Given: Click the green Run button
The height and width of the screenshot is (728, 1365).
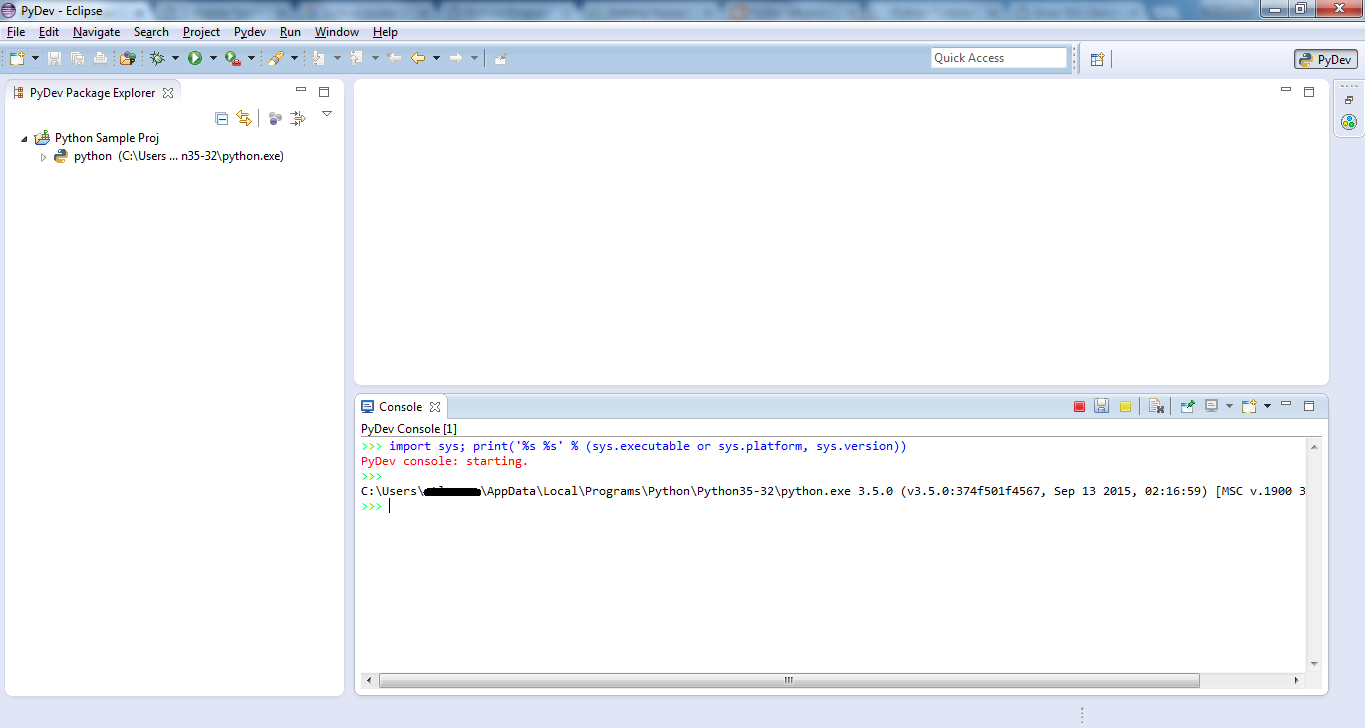Looking at the screenshot, I should 195,58.
